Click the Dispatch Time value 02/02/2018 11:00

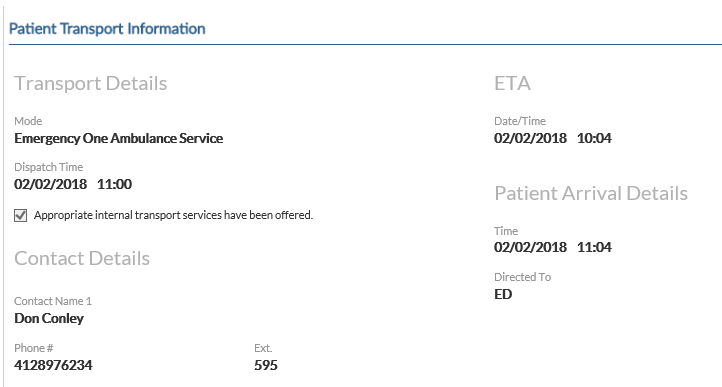coord(73,184)
